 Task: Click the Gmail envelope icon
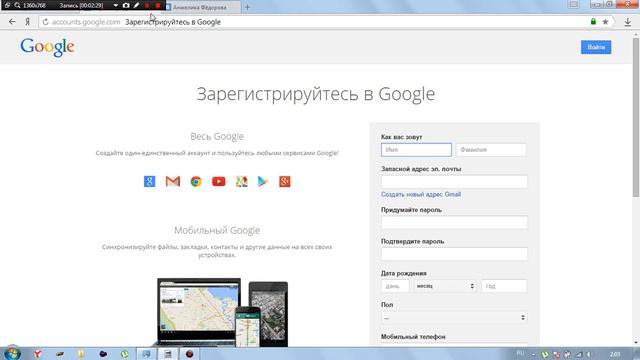tap(173, 181)
